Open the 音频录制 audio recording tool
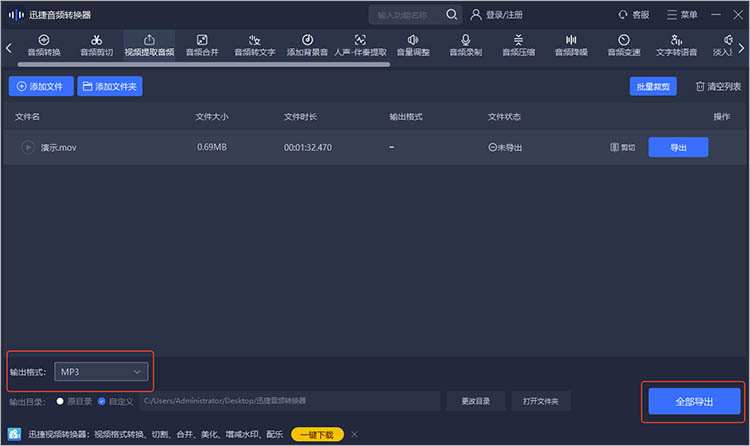The height and width of the screenshot is (446, 750). [465, 45]
